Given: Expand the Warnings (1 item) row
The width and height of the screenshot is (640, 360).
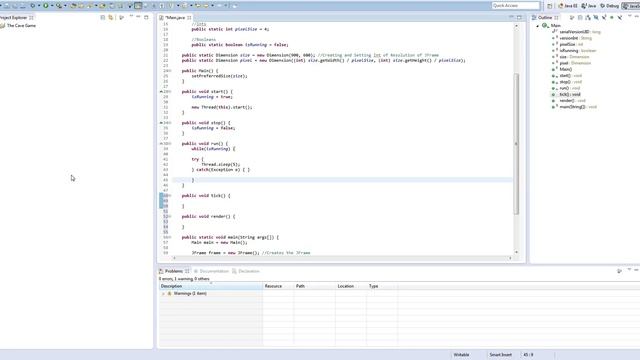Looking at the screenshot, I should (x=163, y=293).
